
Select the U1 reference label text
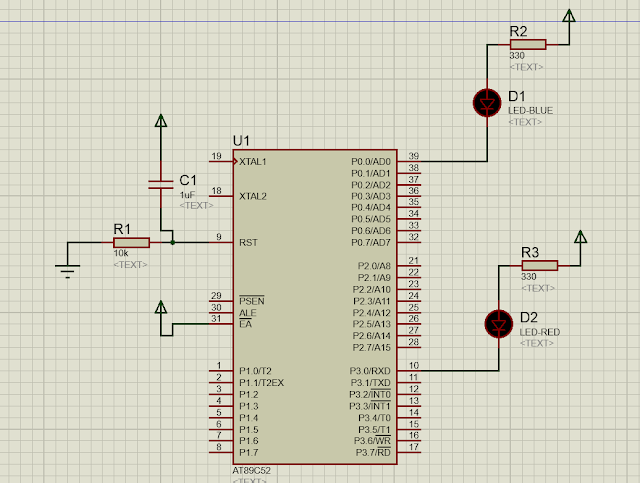(241, 141)
